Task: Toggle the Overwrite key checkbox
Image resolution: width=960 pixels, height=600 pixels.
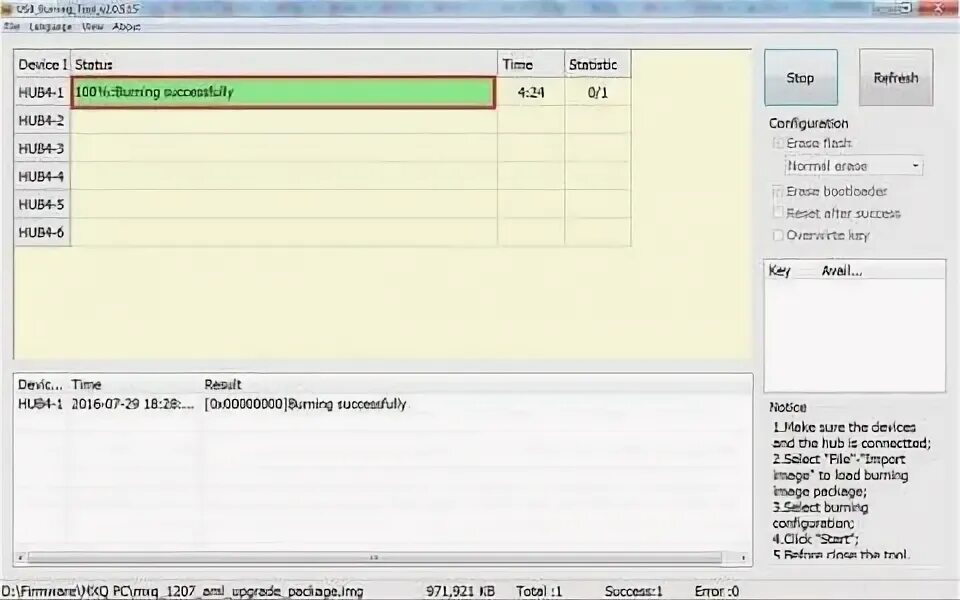Action: pos(778,235)
